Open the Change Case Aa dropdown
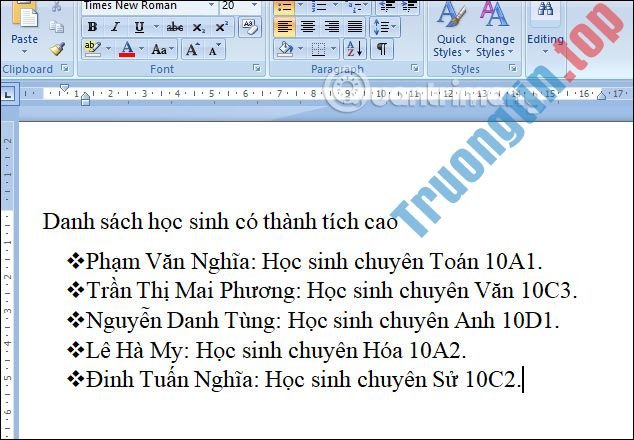Screen dimensions: 634x440 click(x=163, y=50)
